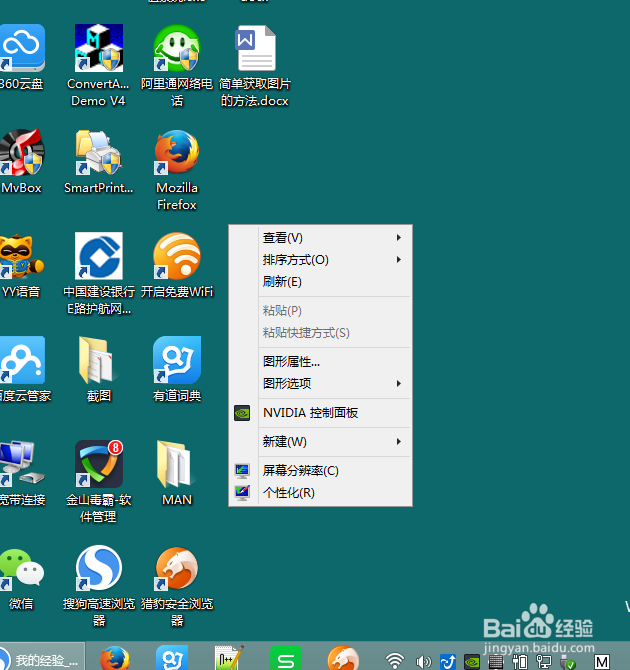
Task: Click green WPS spreadsheet taskbar icon
Action: coord(286,659)
